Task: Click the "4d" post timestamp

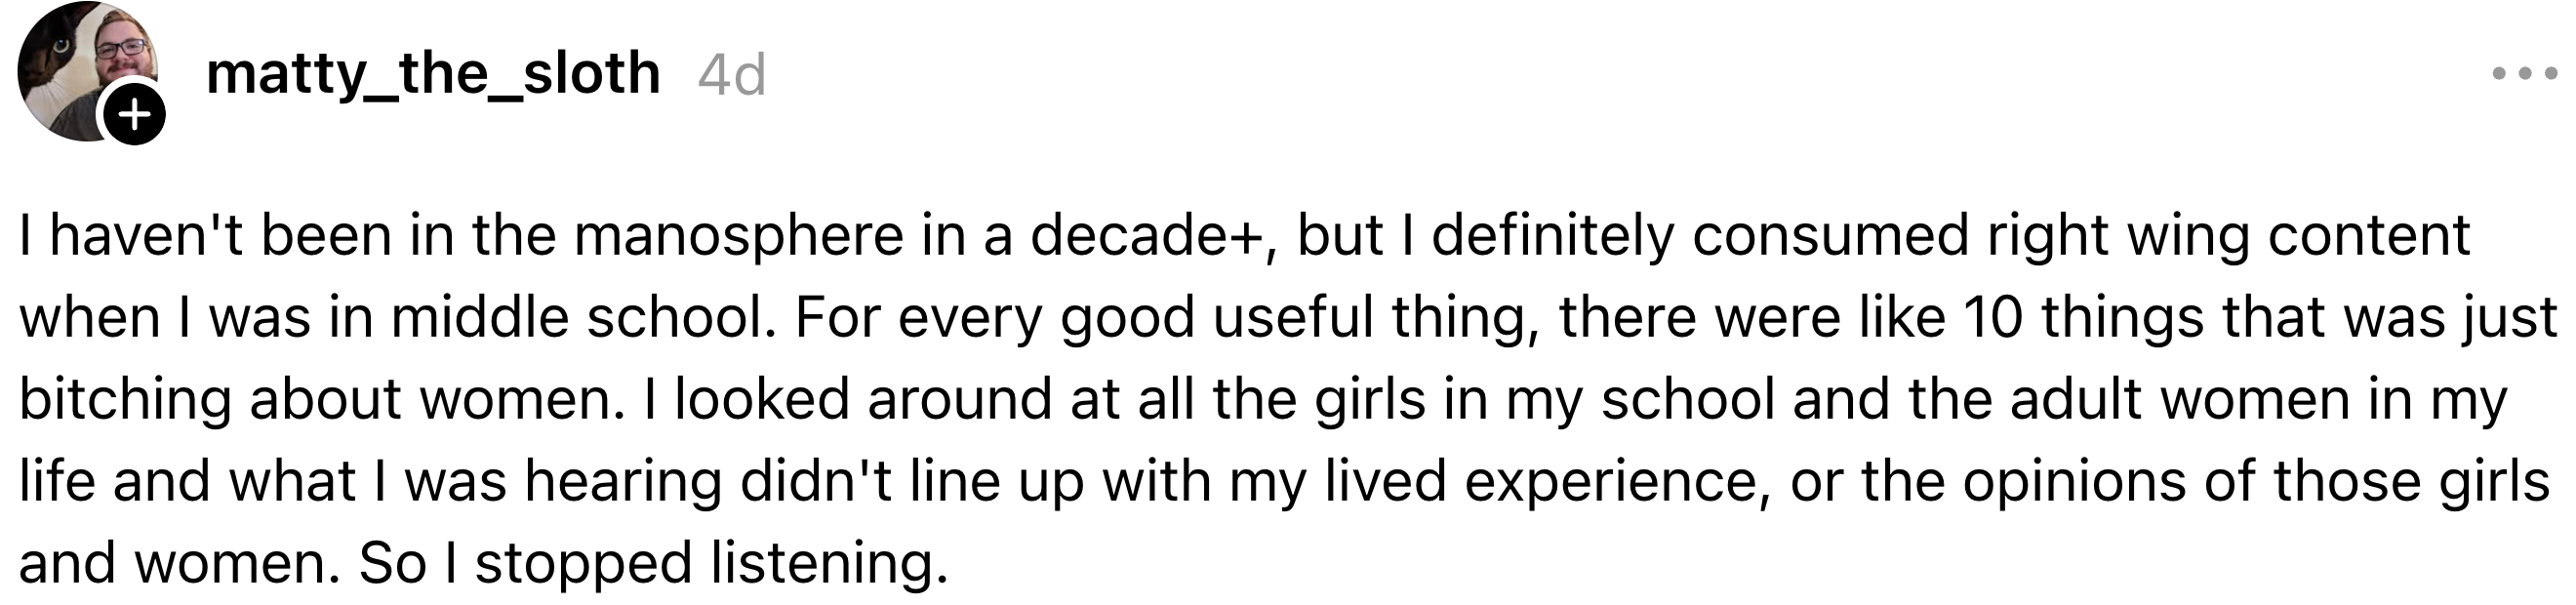Action: pyautogui.click(x=731, y=75)
